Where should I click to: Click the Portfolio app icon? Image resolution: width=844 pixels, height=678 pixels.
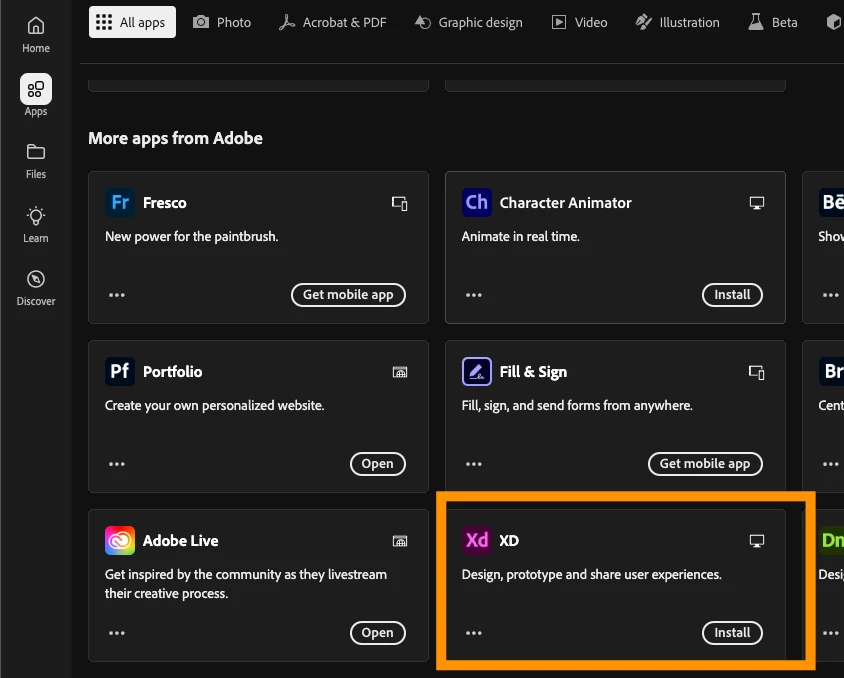click(119, 371)
